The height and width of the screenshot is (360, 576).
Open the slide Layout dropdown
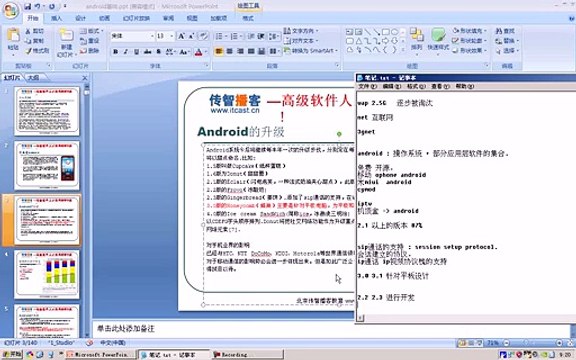(91, 31)
